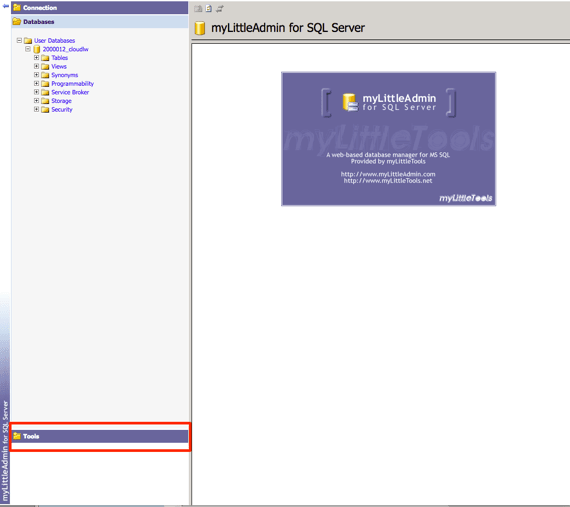
Task: Open the Views link
Action: click(59, 66)
